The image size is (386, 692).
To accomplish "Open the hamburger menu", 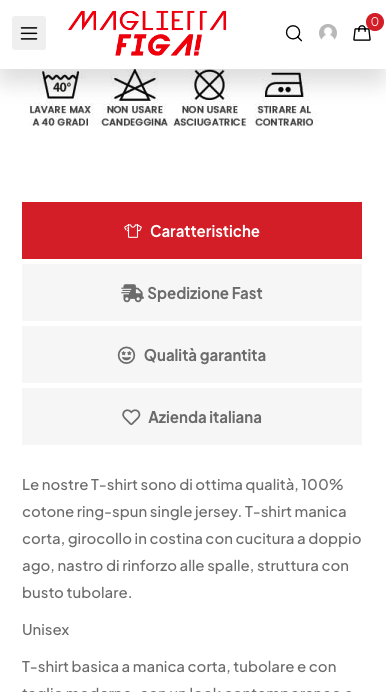I will (29, 33).
